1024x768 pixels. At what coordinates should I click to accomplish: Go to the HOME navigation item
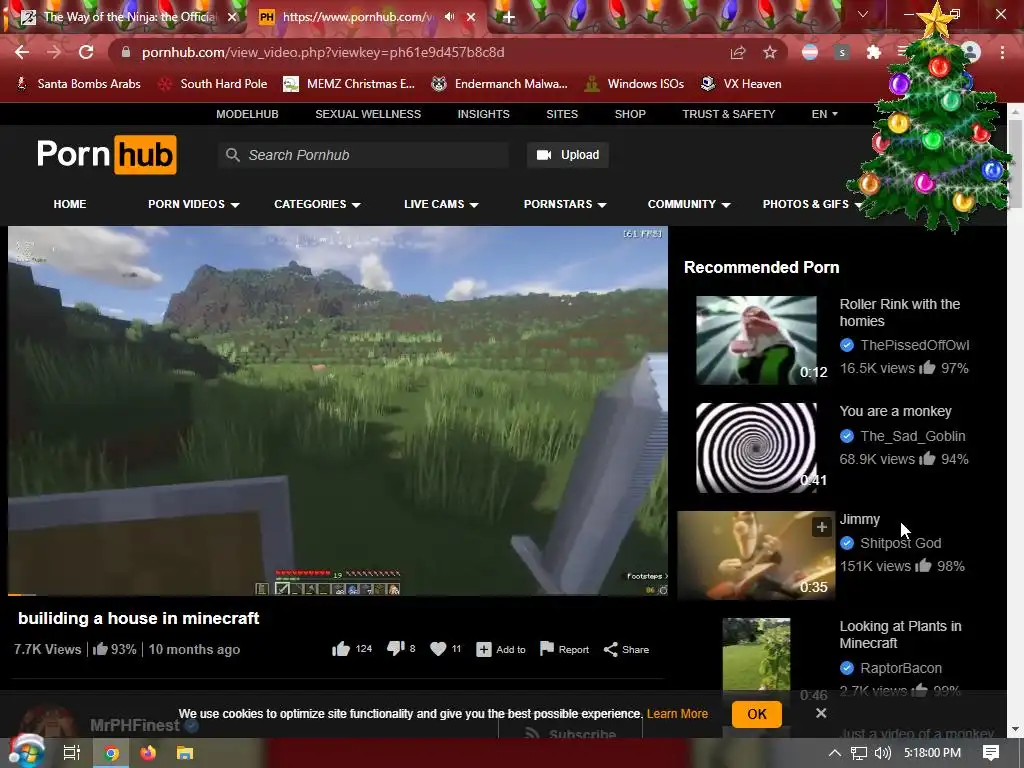[70, 204]
